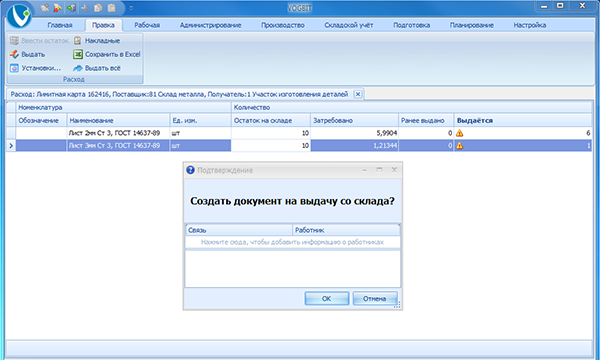Click the connect plug icon in quick access toolbar
Image resolution: width=600 pixels, height=360 pixels.
45,8
